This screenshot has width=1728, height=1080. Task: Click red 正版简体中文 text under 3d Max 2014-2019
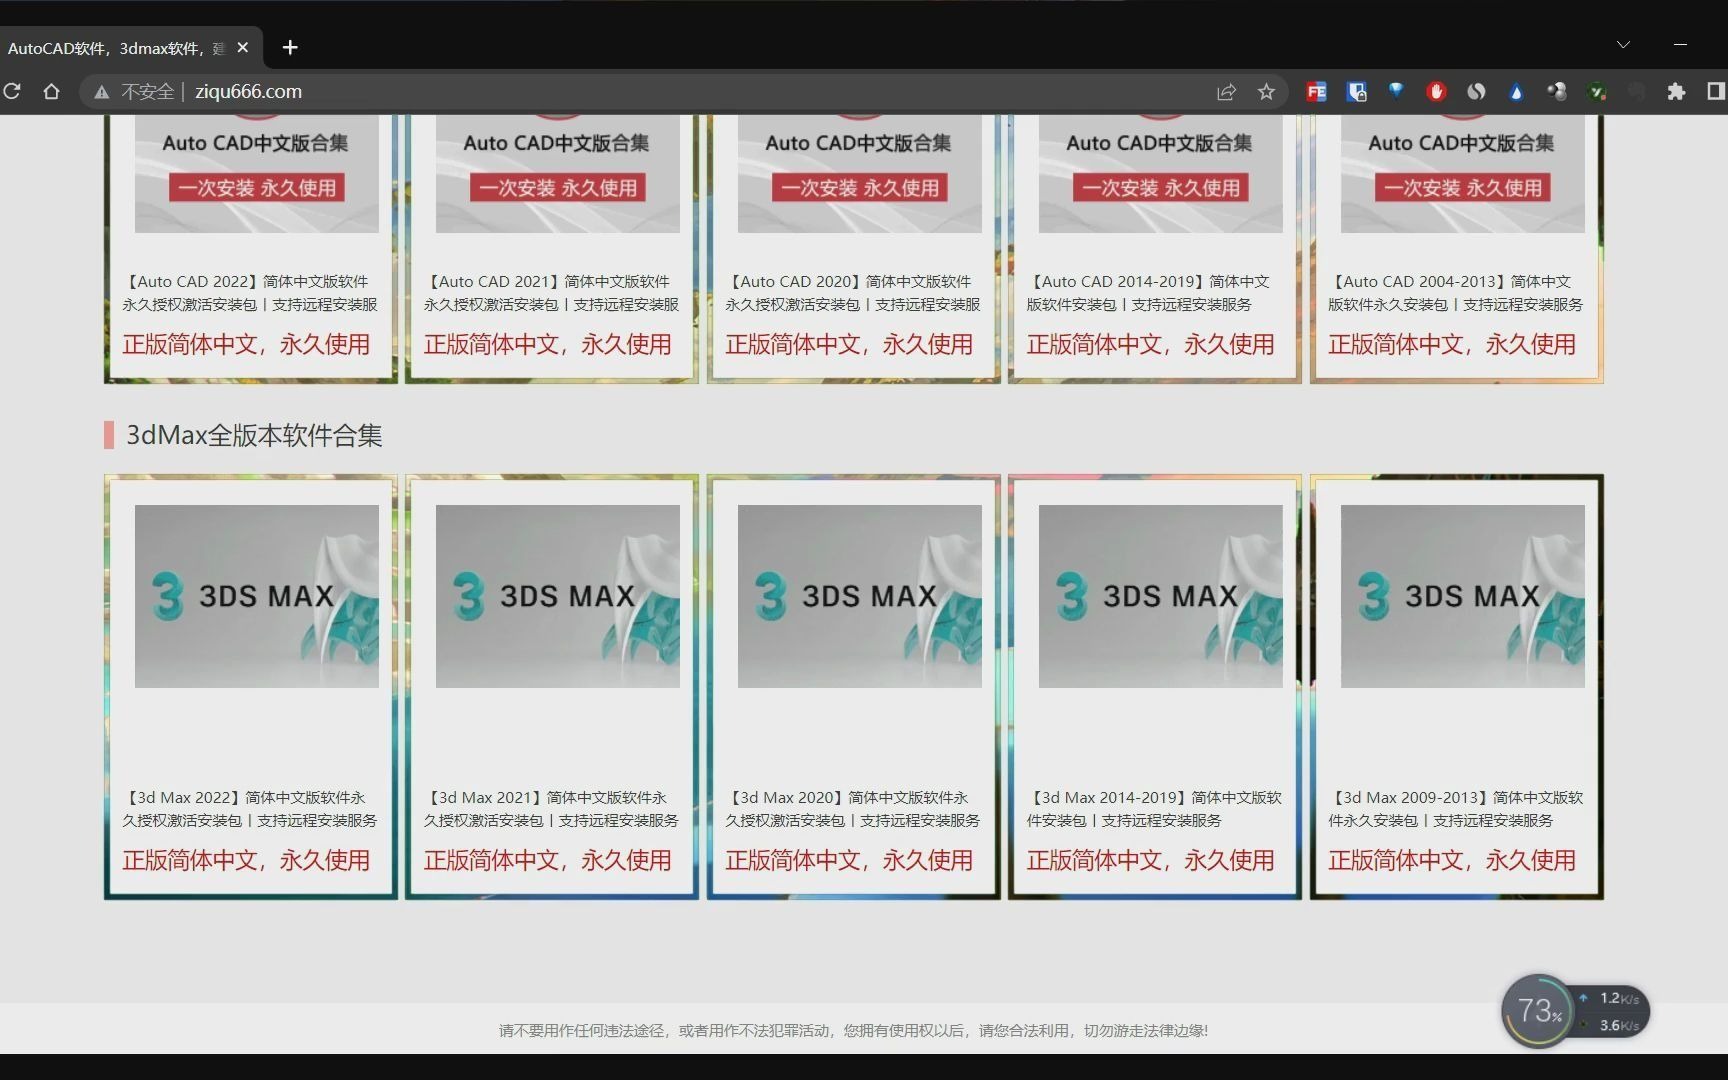pyautogui.click(x=1150, y=860)
